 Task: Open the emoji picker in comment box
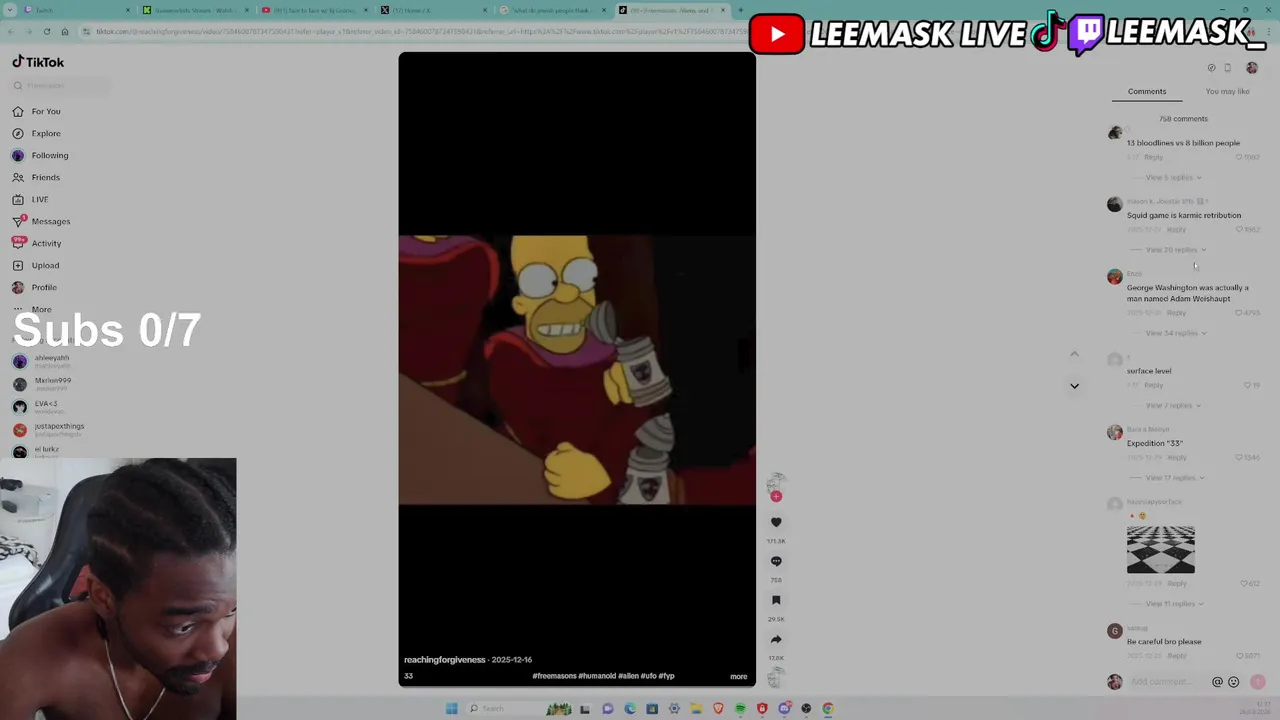tap(1233, 682)
